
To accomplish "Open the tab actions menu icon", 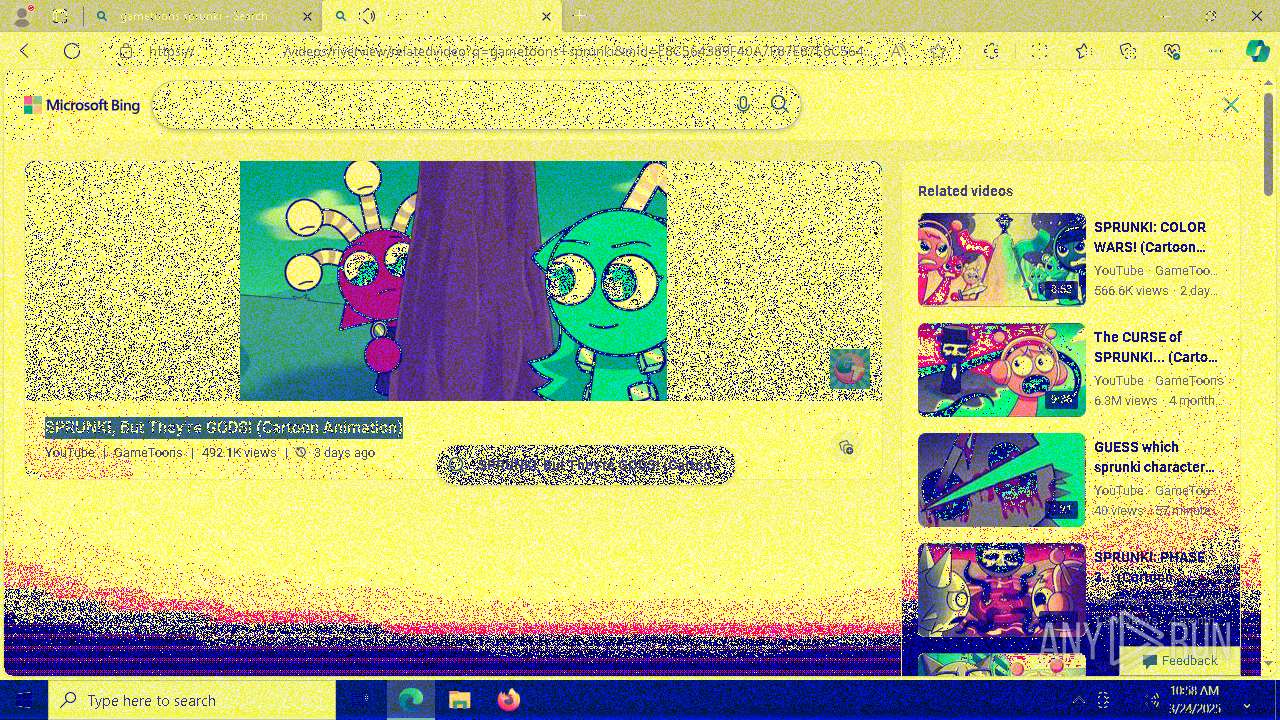I will tap(60, 16).
